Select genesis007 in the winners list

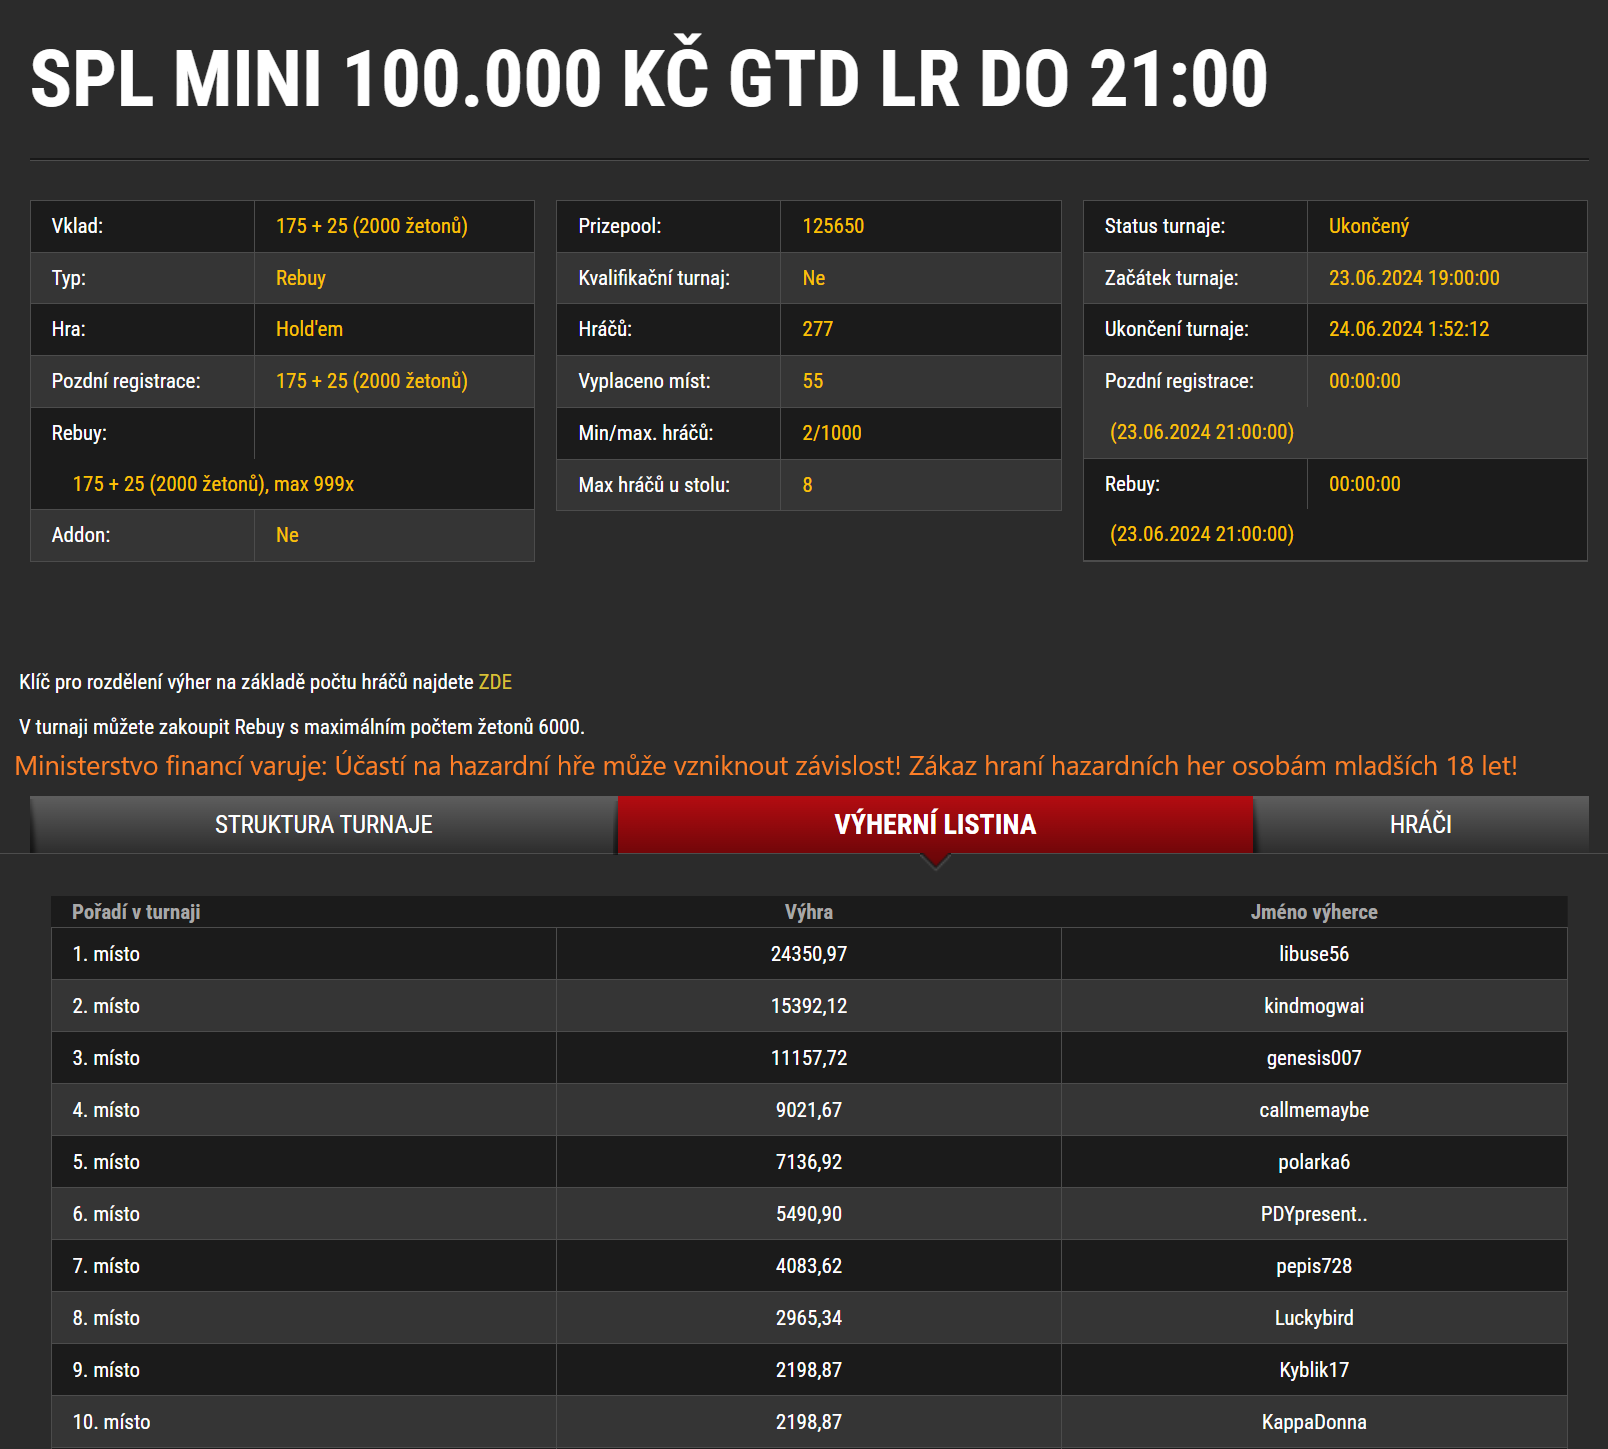(x=1315, y=1057)
